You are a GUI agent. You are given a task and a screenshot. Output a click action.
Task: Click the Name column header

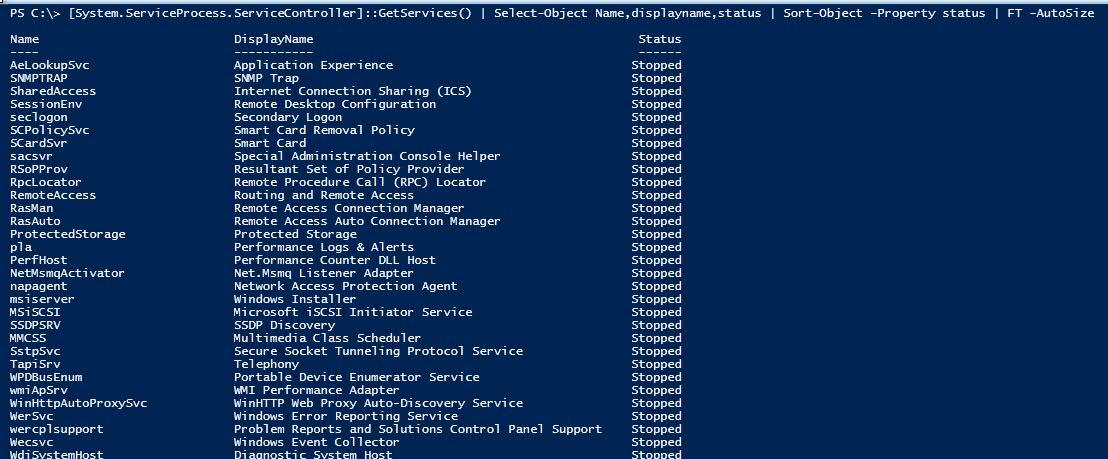25,39
